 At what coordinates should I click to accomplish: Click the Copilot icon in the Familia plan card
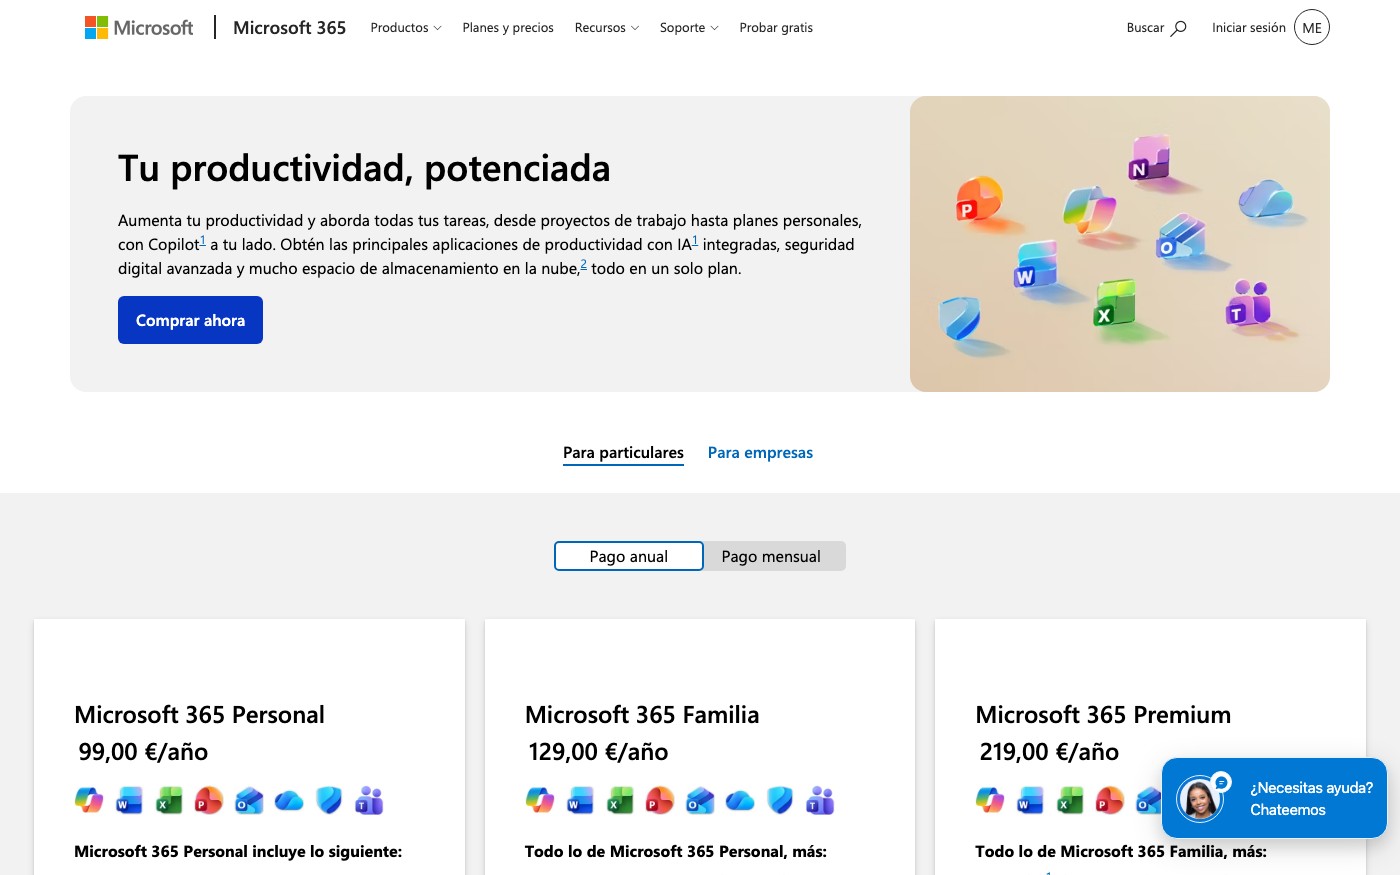pos(540,800)
